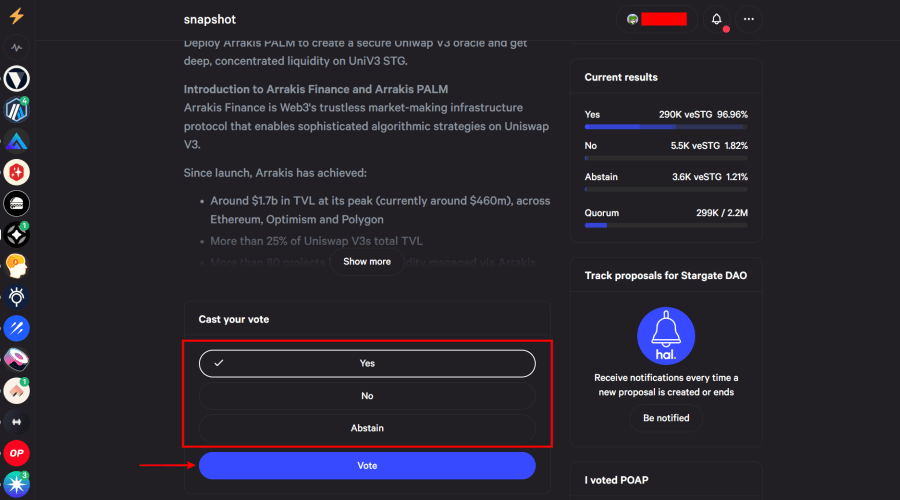Image resolution: width=900 pixels, height=500 pixels.
Task: Open the notifications bell
Action: point(716,19)
